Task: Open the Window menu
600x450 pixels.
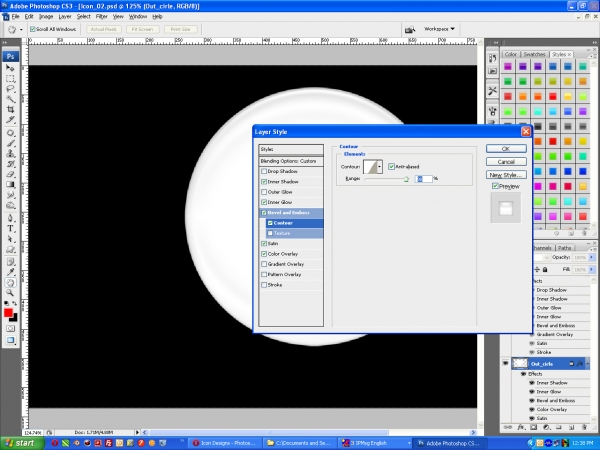Action: tap(138, 16)
